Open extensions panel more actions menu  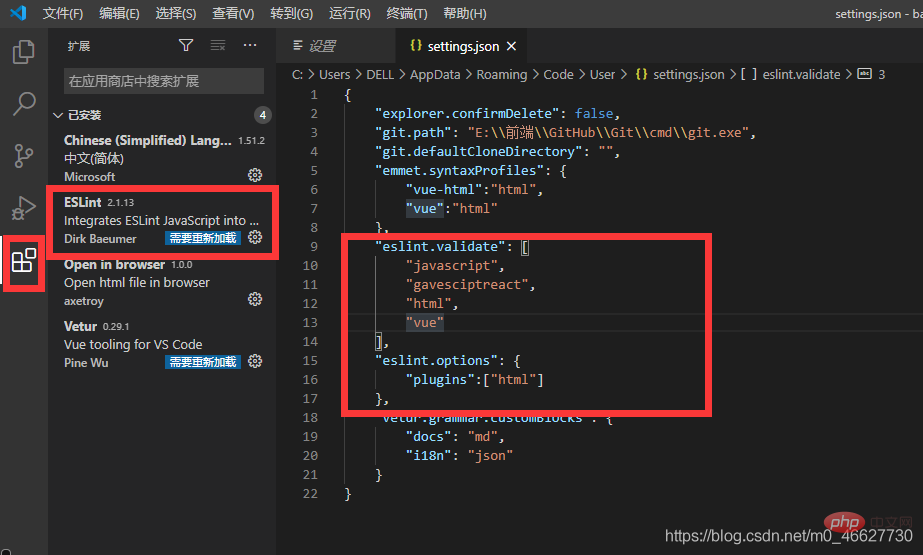pos(250,45)
